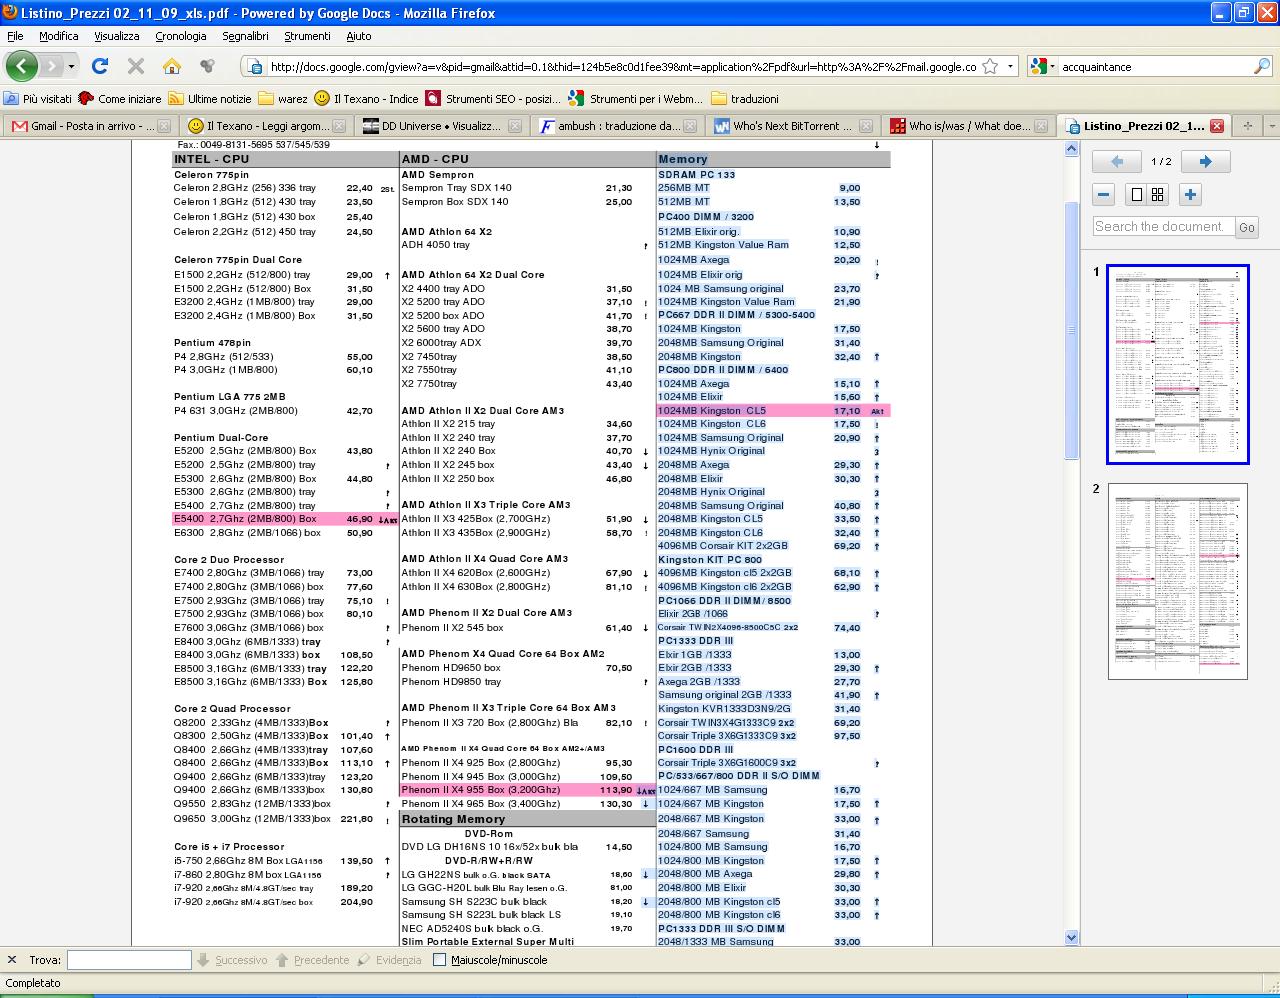Click the Firefox home icon

[172, 66]
